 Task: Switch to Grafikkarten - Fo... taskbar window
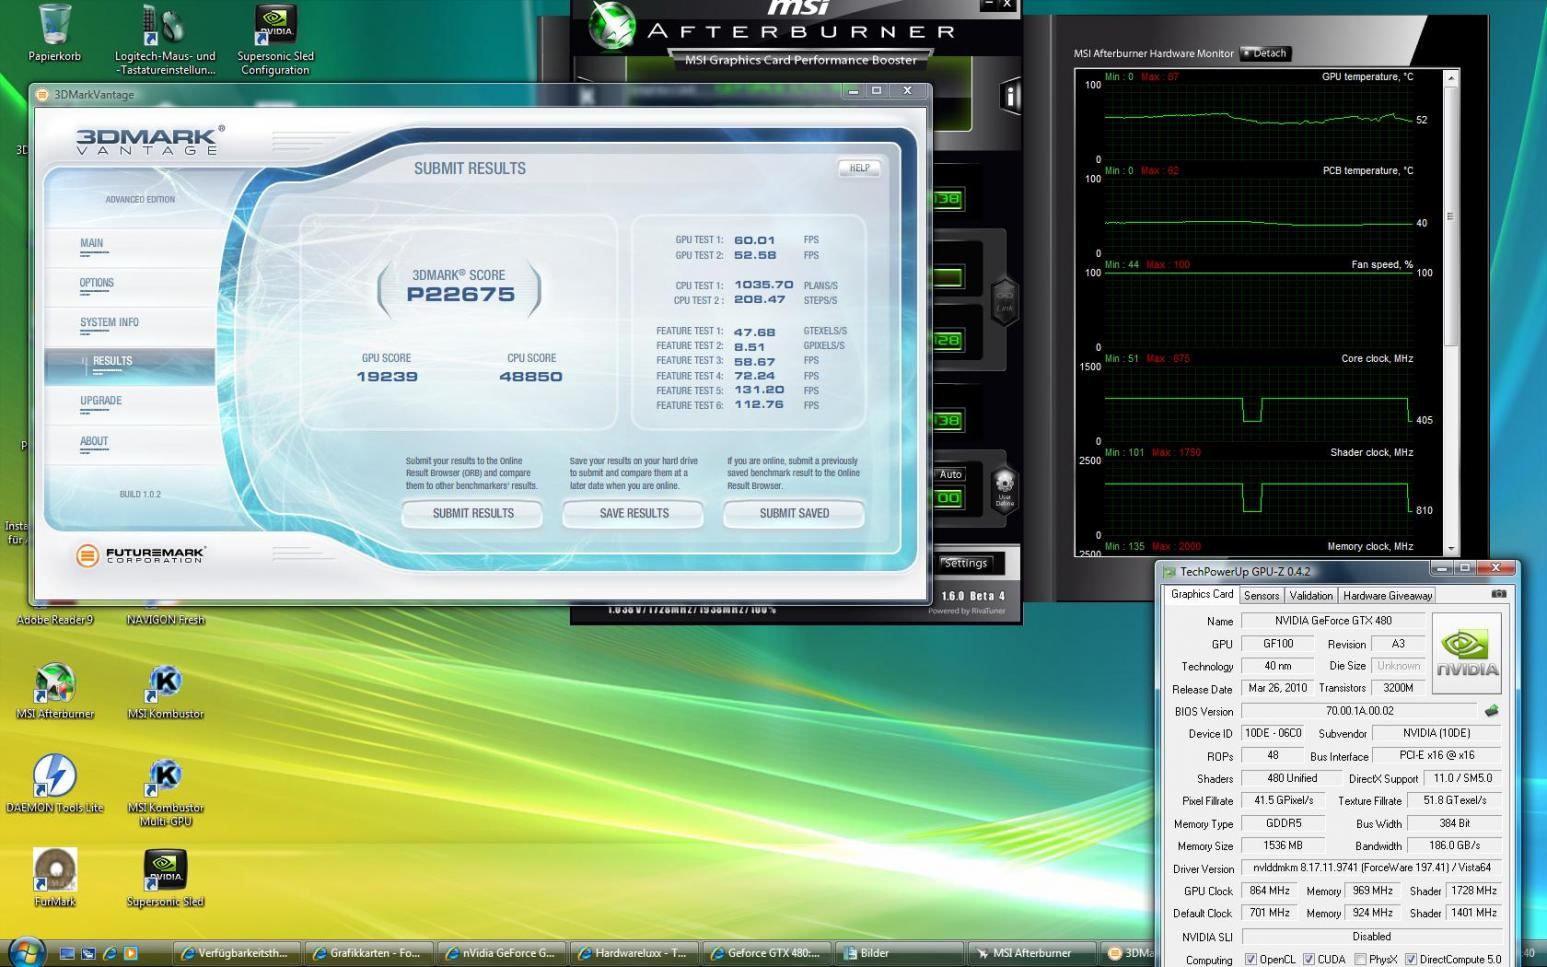368,953
